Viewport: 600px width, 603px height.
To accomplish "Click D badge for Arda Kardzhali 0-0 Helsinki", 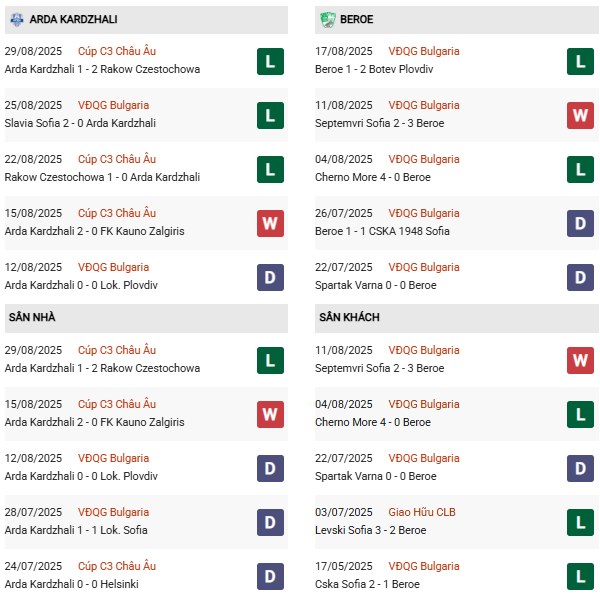I will (268, 576).
